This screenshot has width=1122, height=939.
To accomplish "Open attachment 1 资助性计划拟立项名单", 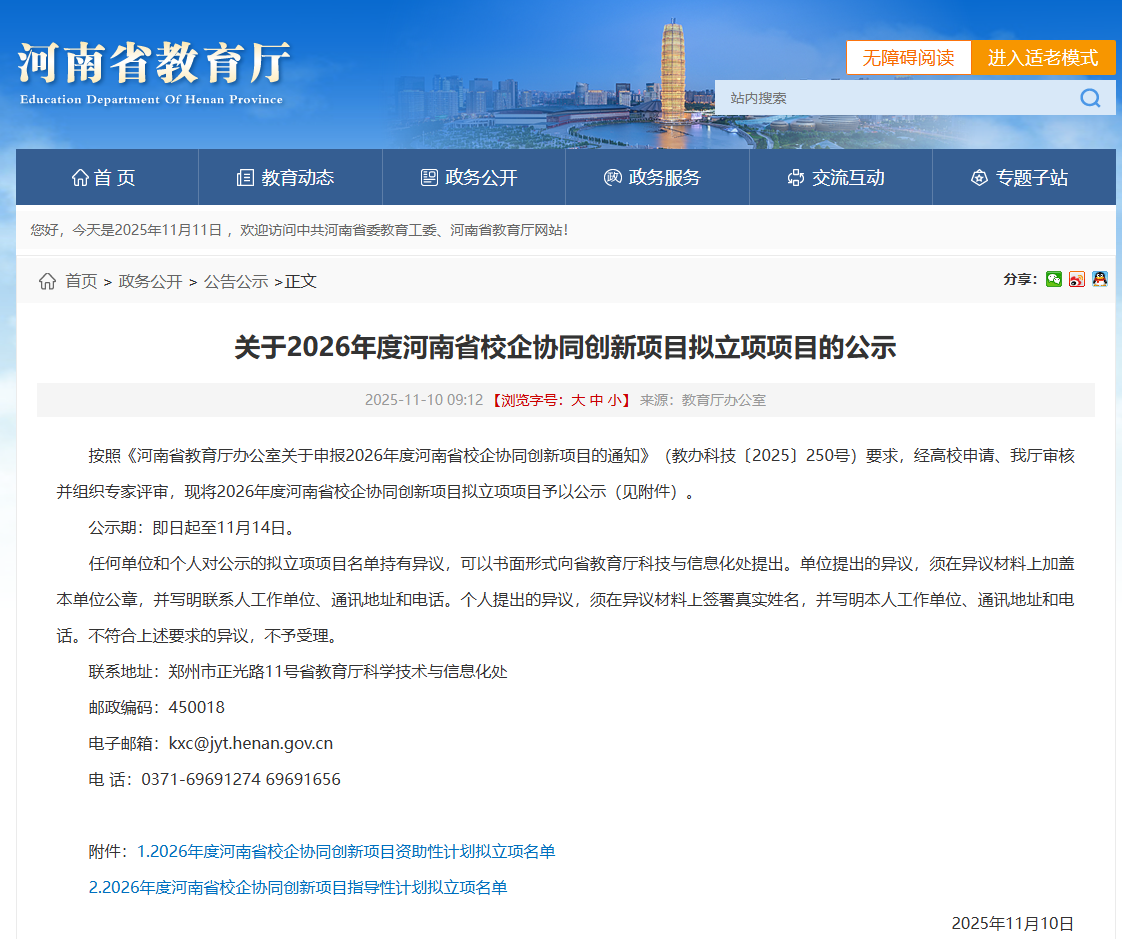I will 346,852.
